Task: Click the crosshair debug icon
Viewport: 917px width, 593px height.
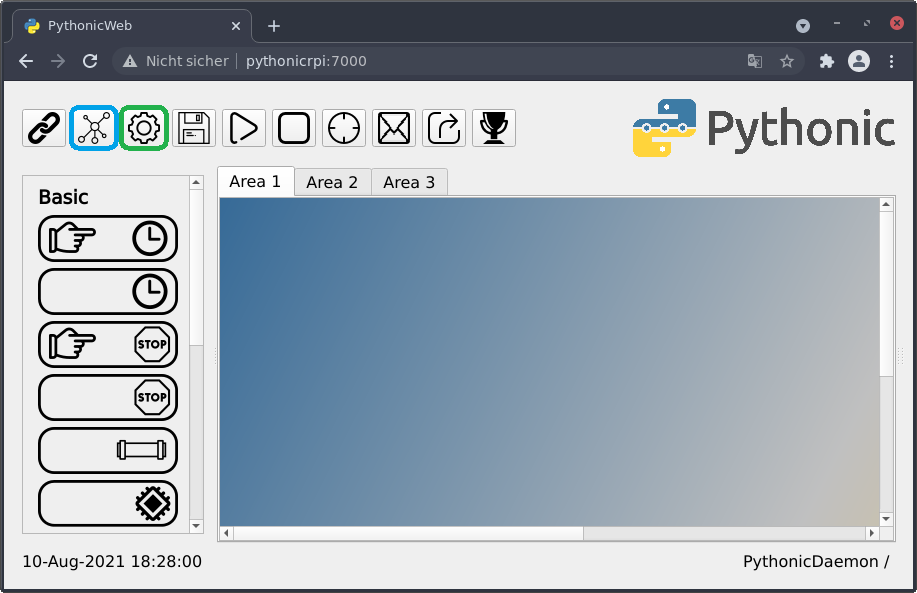Action: [343, 128]
